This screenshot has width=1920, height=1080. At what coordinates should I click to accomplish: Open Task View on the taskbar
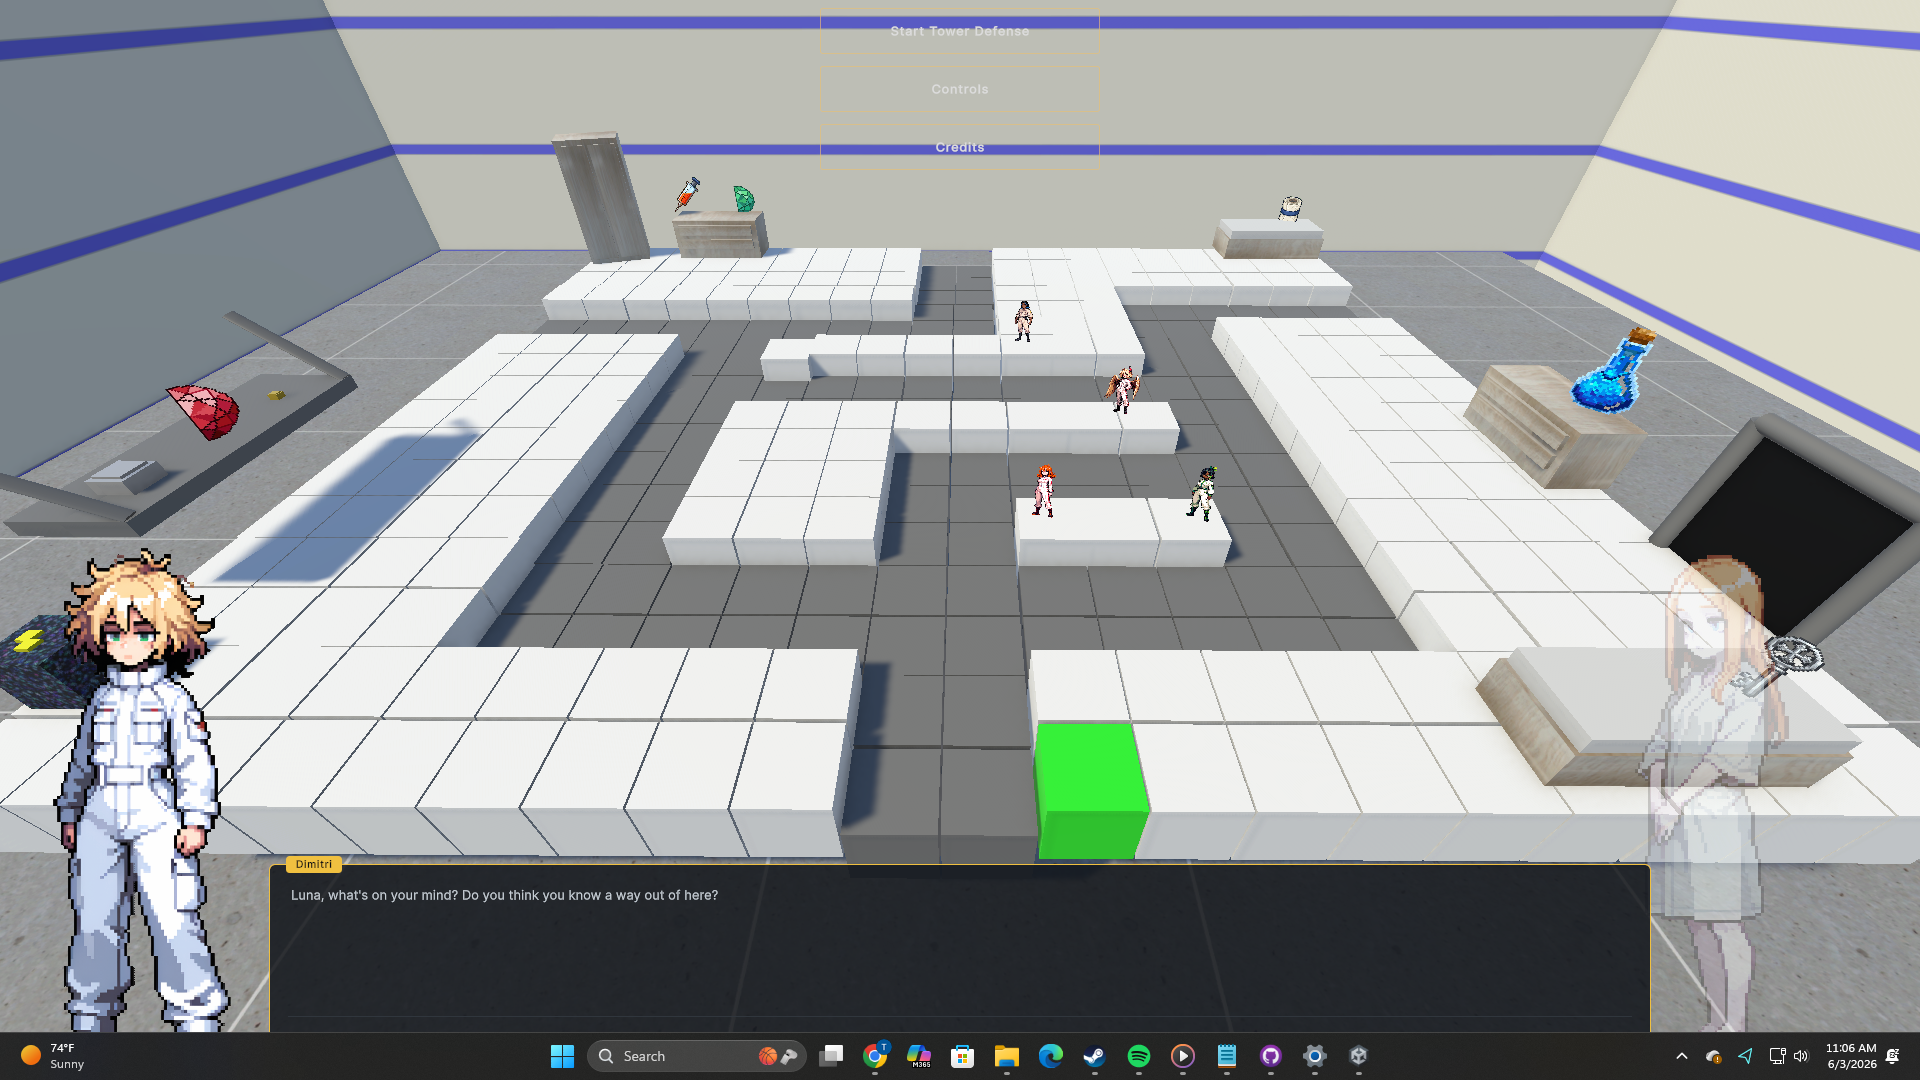pyautogui.click(x=831, y=1056)
